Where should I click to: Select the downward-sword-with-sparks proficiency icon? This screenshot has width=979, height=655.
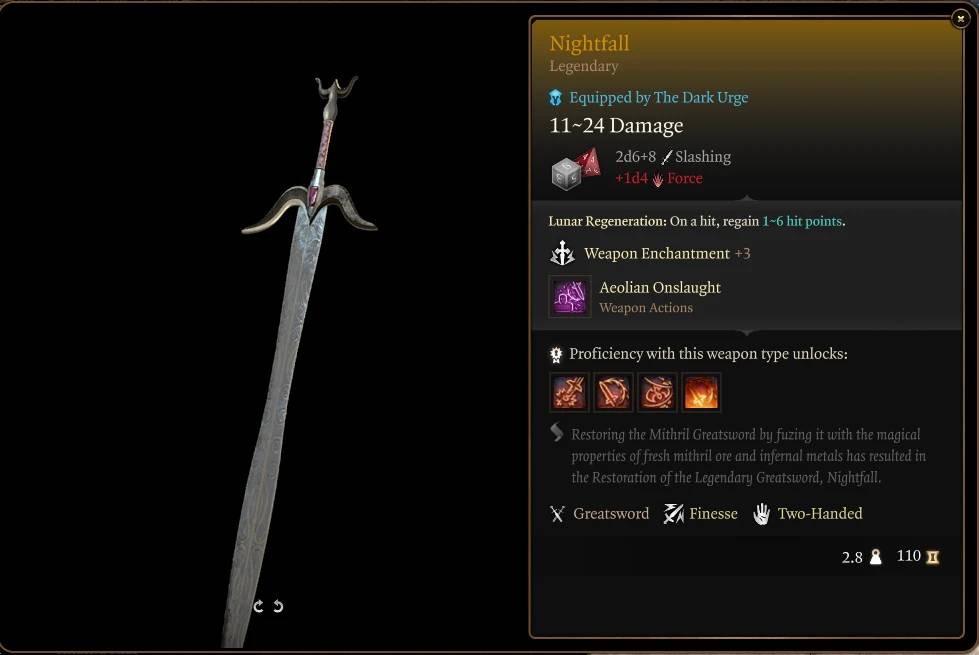tap(569, 392)
